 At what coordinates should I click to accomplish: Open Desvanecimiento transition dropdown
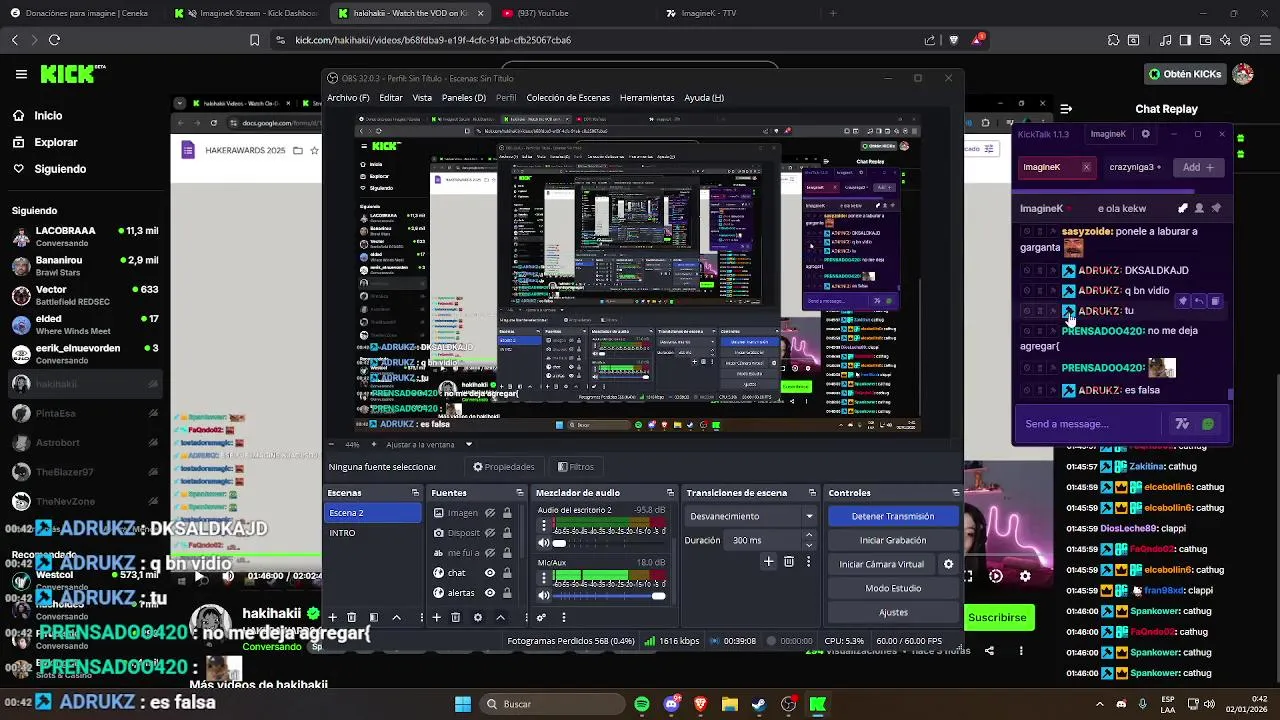(x=751, y=516)
